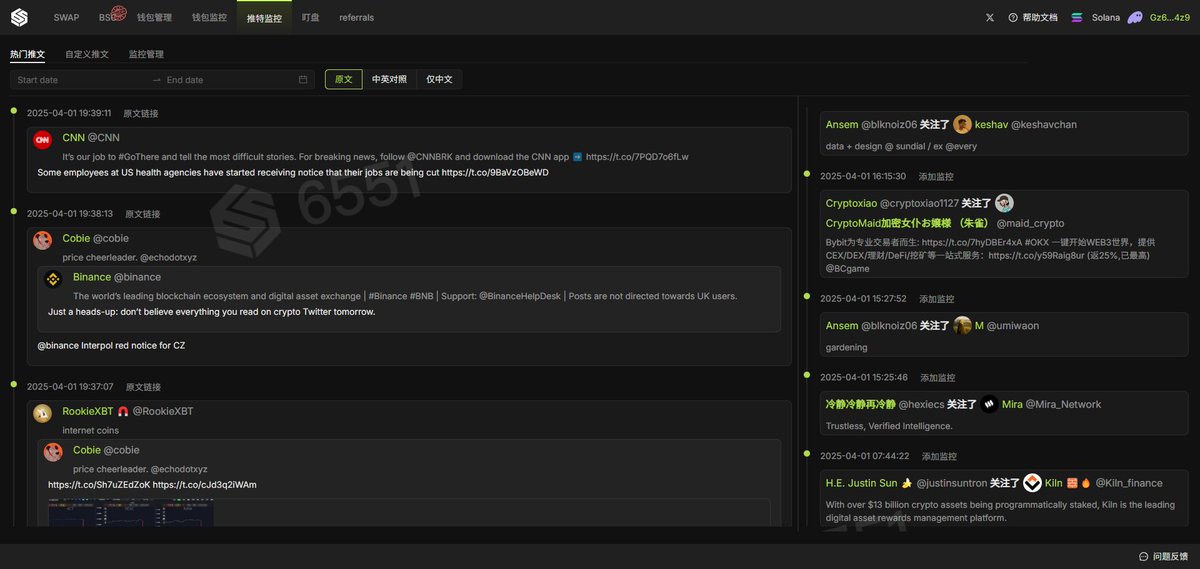Click the timestamp 2025-04-01 19:39:11
Screen dimensions: 1200x569
pos(69,113)
